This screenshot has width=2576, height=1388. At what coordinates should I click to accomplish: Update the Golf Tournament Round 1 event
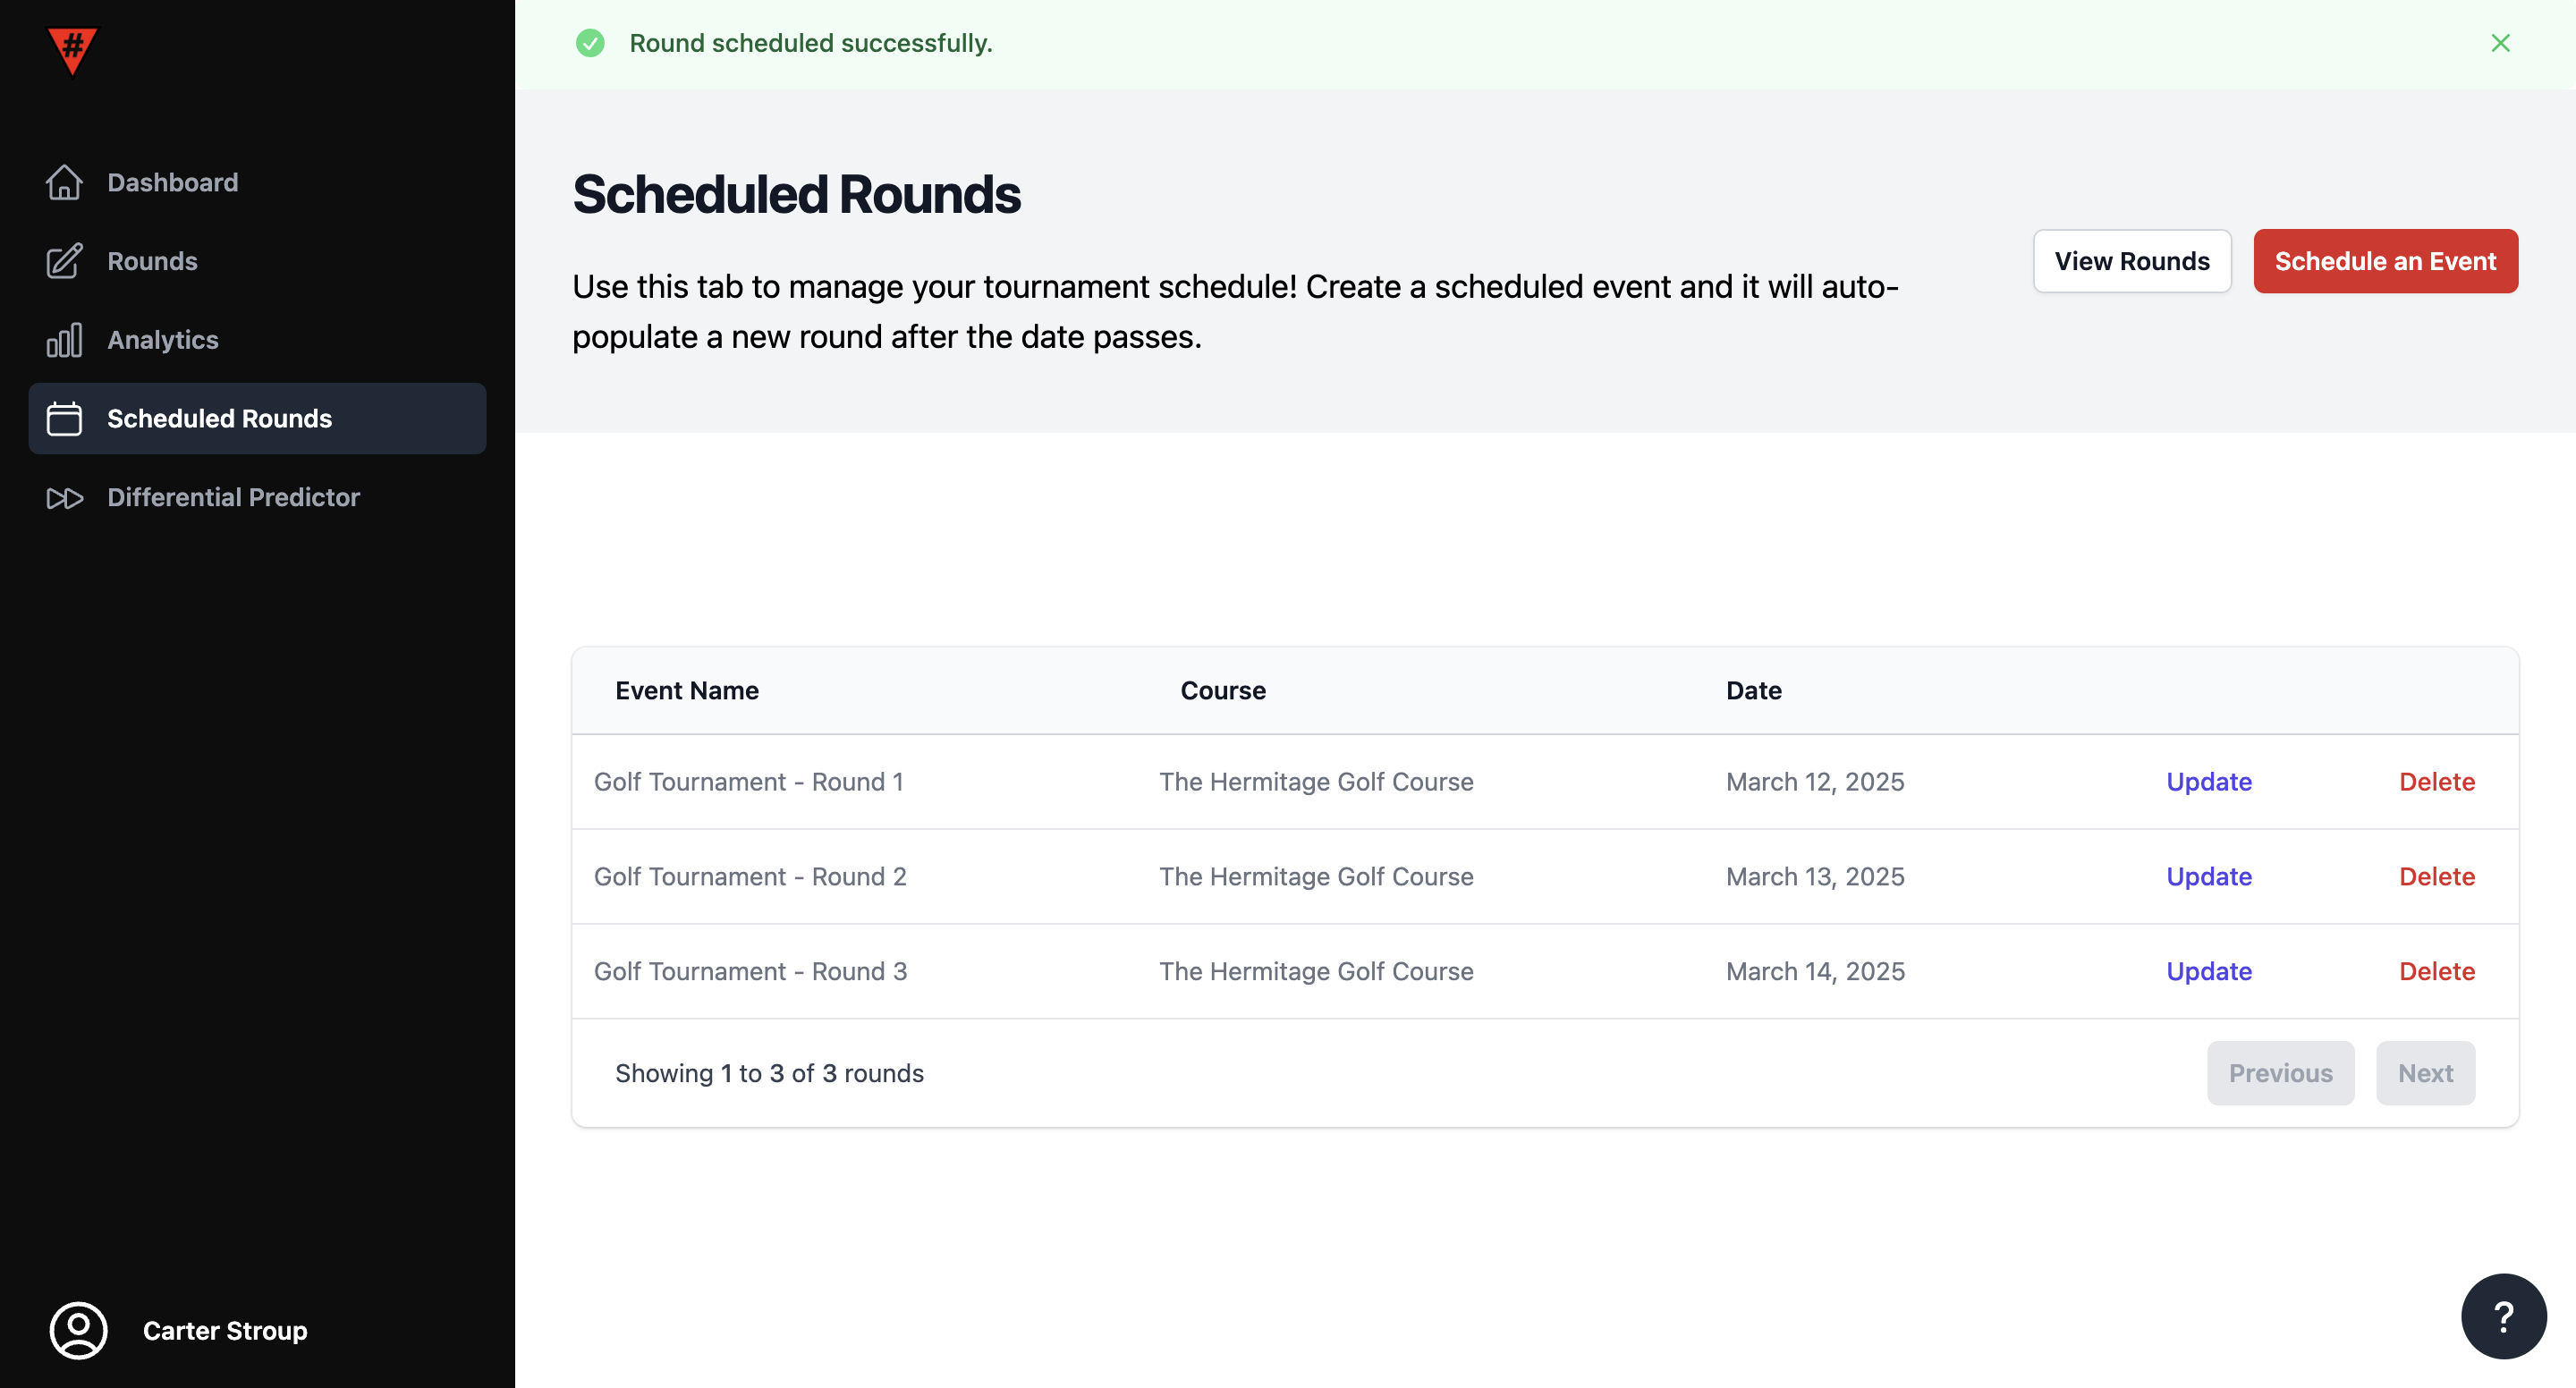(x=2208, y=781)
